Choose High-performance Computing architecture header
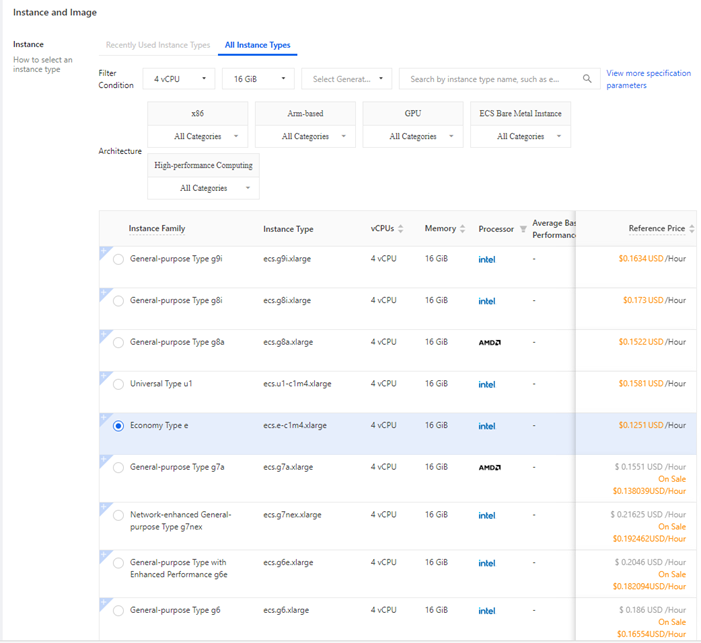 coord(203,165)
